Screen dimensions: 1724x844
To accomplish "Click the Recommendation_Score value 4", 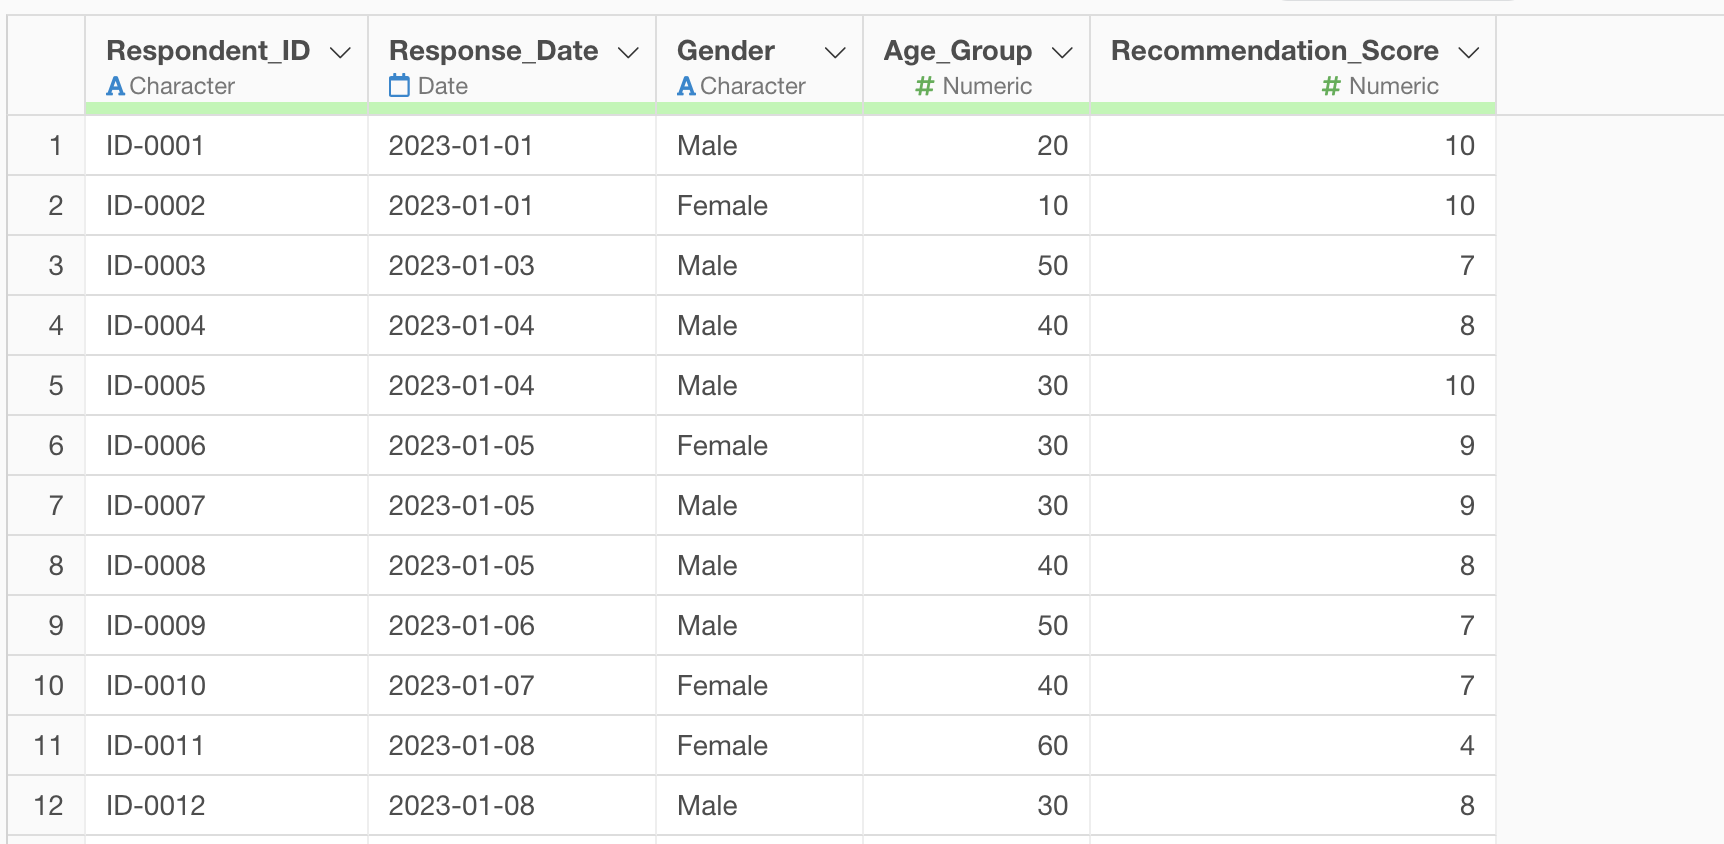I will 1467,746.
